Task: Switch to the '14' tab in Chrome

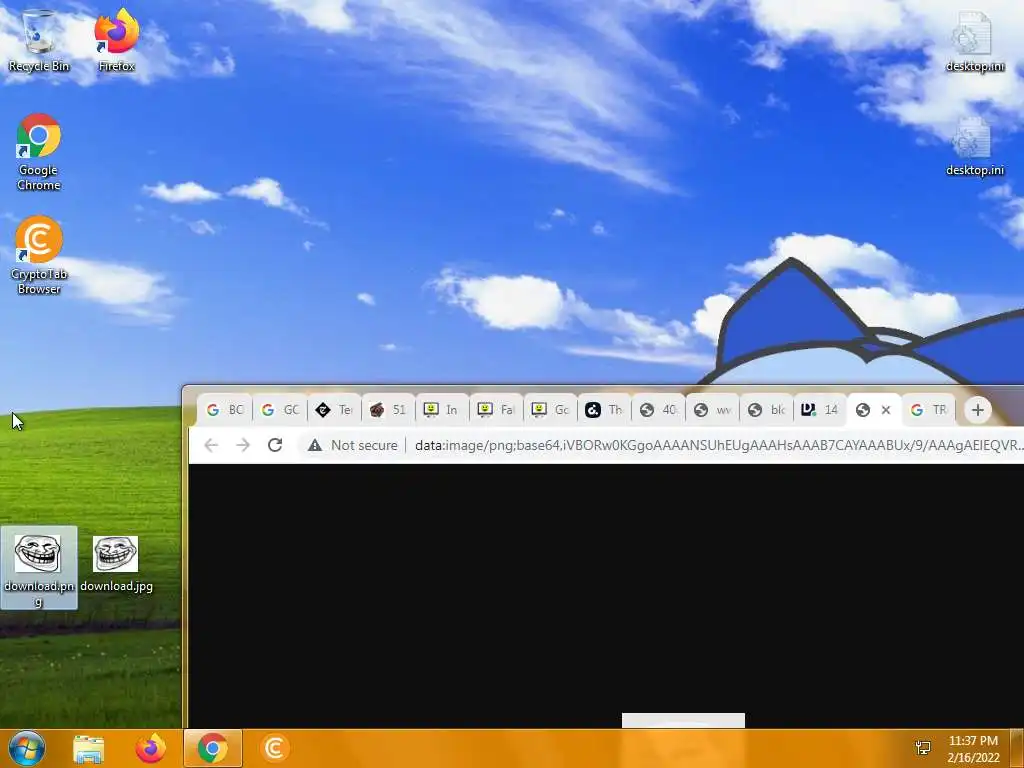Action: point(820,410)
